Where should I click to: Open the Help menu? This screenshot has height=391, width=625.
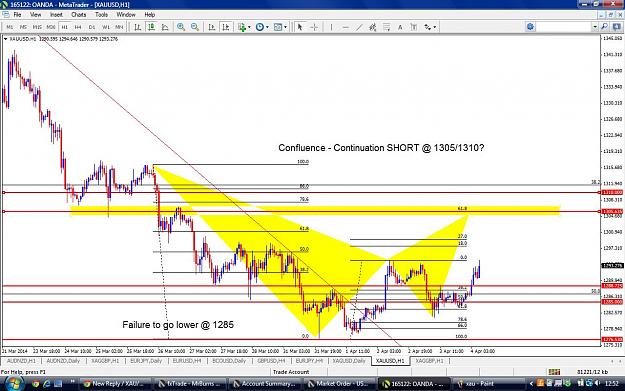[149, 14]
